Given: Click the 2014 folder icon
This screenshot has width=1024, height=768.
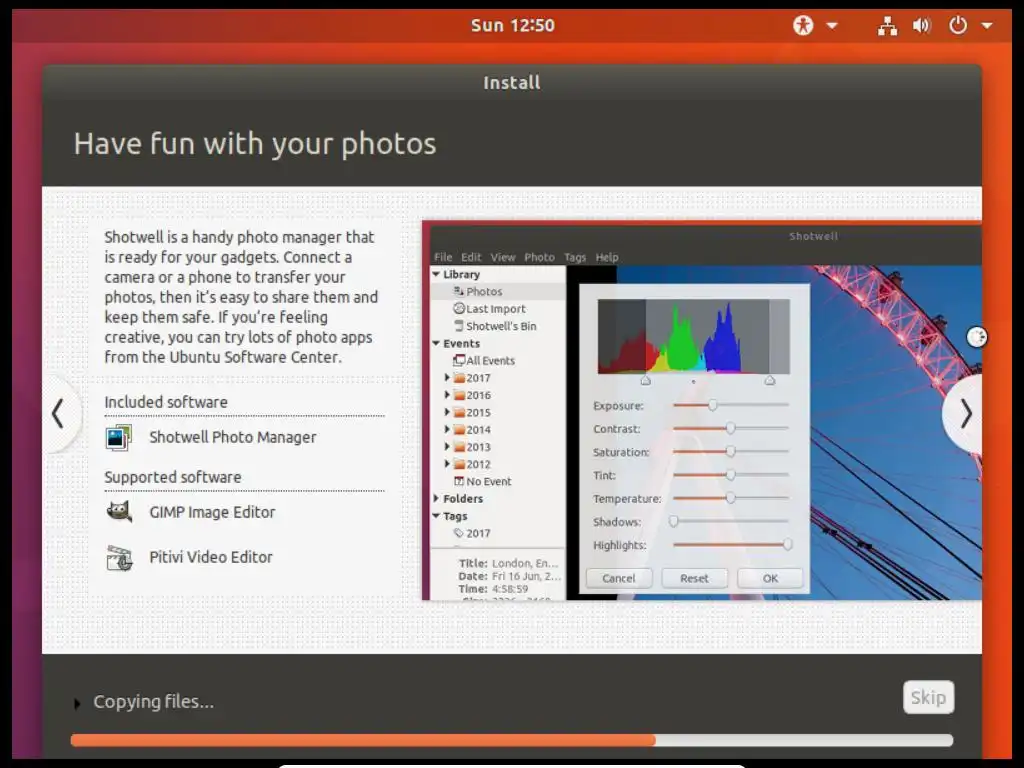Looking at the screenshot, I should pyautogui.click(x=459, y=430).
